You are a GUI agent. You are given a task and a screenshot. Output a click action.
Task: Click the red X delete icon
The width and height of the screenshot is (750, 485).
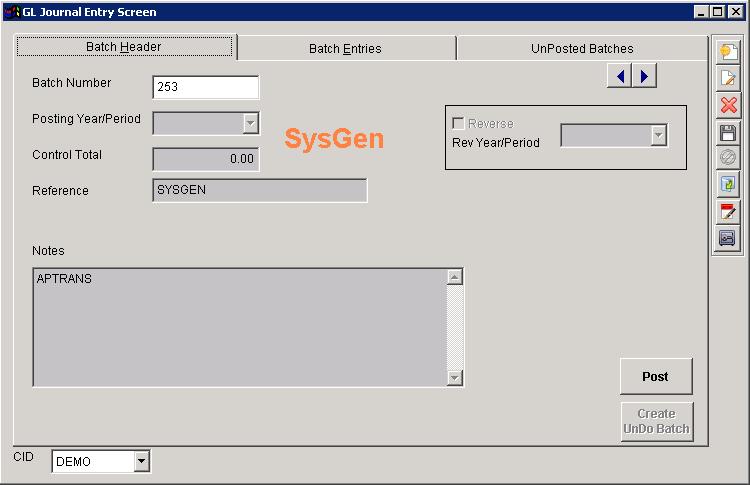[x=728, y=106]
